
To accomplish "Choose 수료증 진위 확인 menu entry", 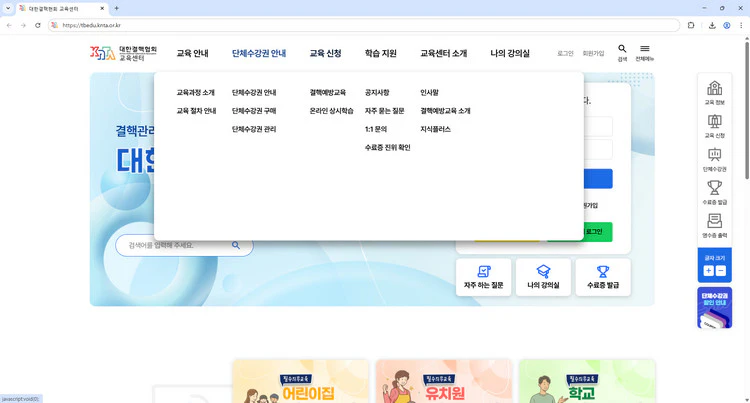I will tap(387, 147).
